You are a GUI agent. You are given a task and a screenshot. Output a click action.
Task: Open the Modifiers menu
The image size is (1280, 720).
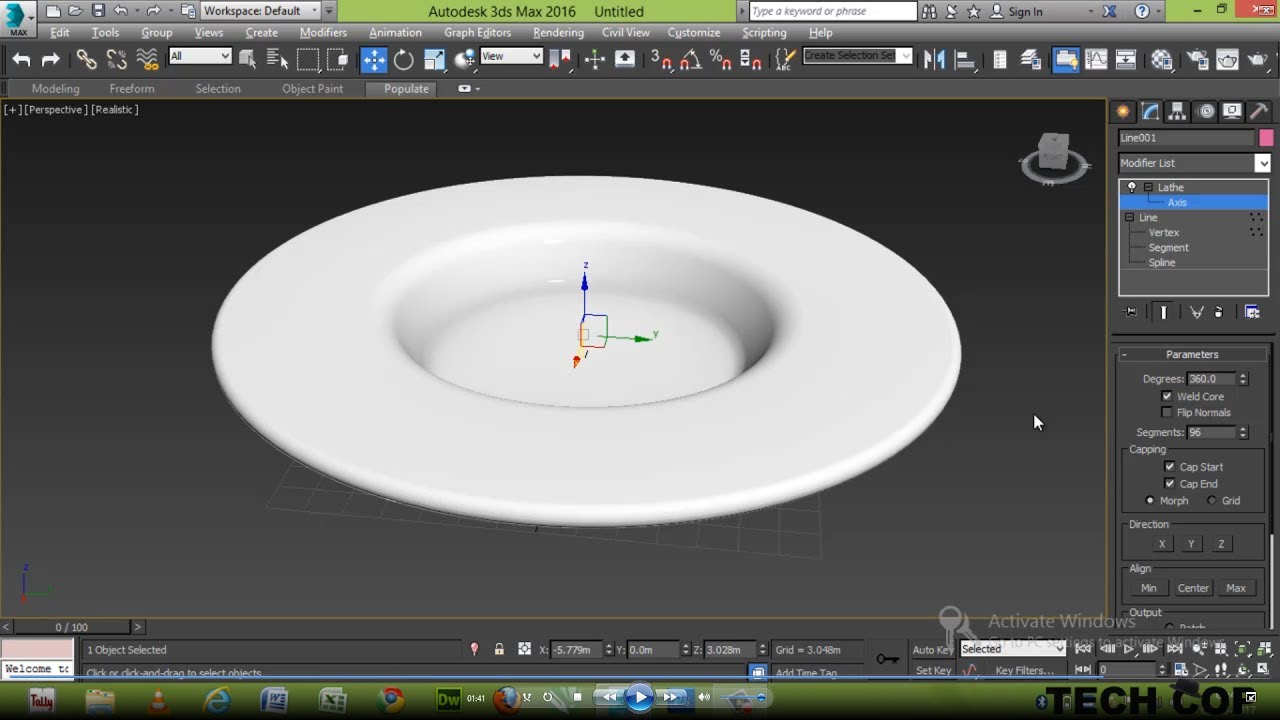(x=323, y=32)
